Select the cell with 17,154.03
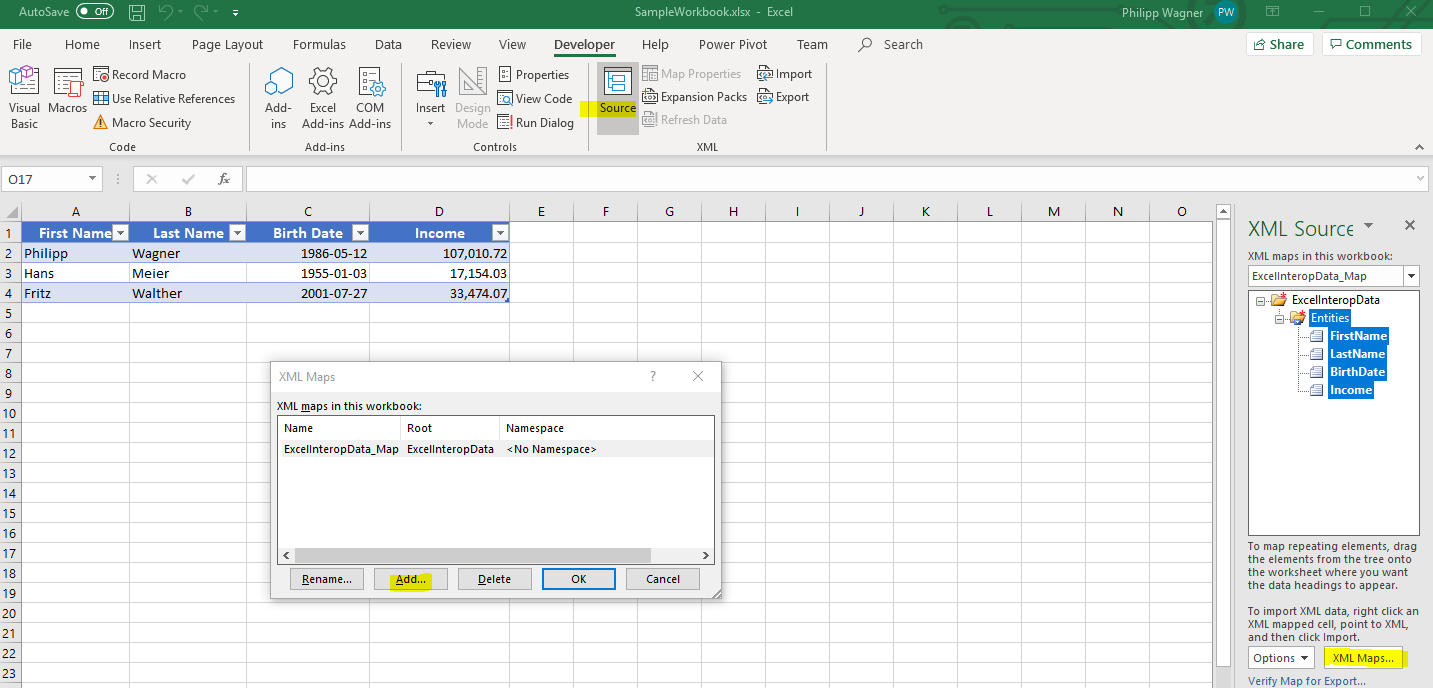The height and width of the screenshot is (688, 1433). [439, 273]
